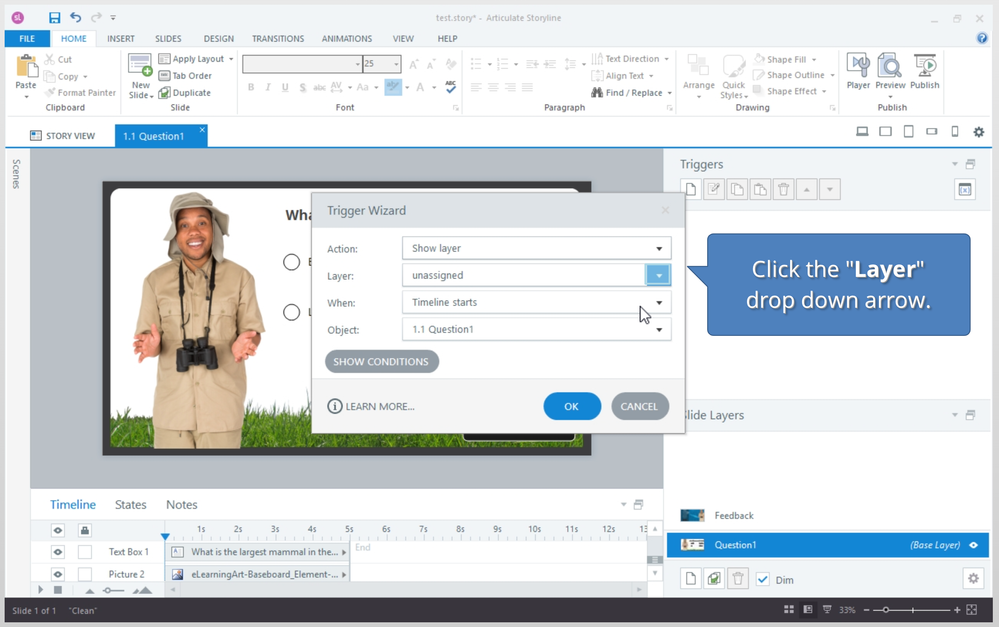Open the States tab beside Timeline
Screen dimensions: 999x627
[130, 505]
